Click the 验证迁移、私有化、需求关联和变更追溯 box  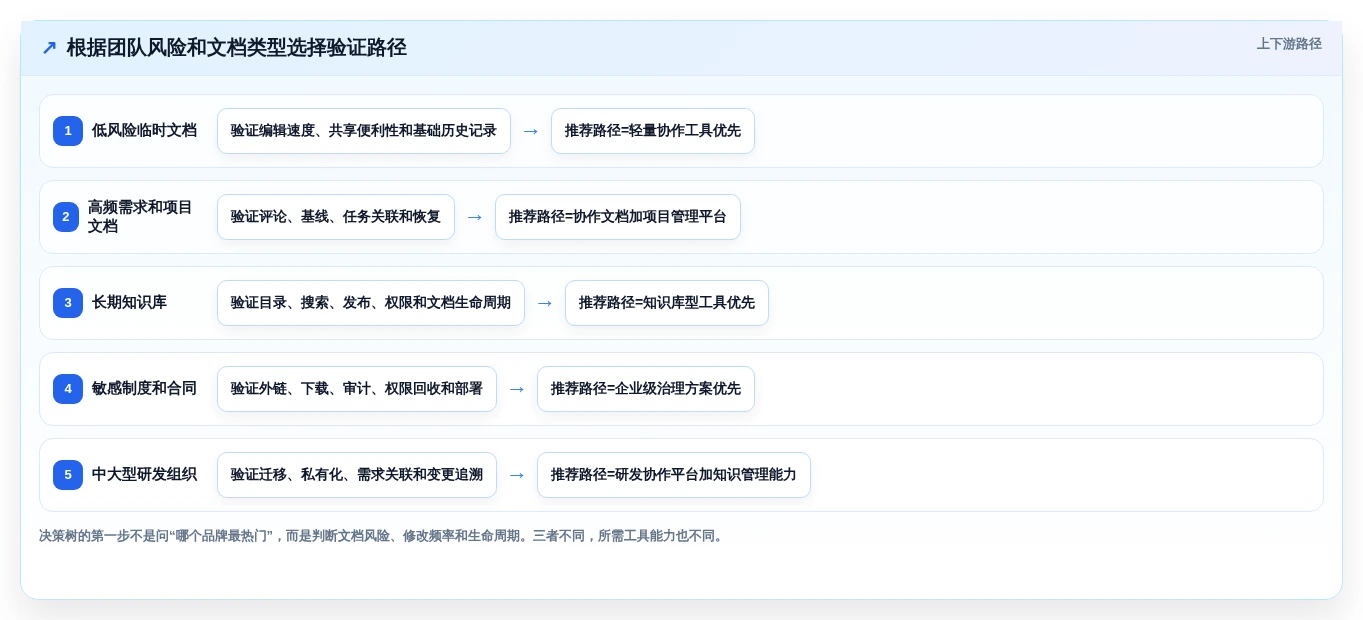click(x=357, y=475)
